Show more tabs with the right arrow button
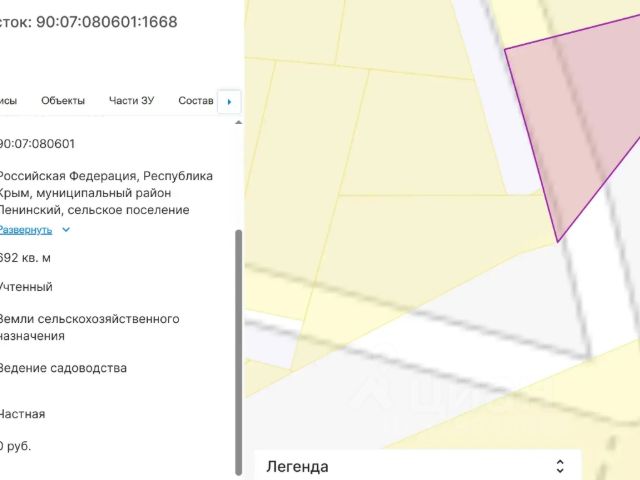Screen dimensions: 640x480 tap(229, 102)
